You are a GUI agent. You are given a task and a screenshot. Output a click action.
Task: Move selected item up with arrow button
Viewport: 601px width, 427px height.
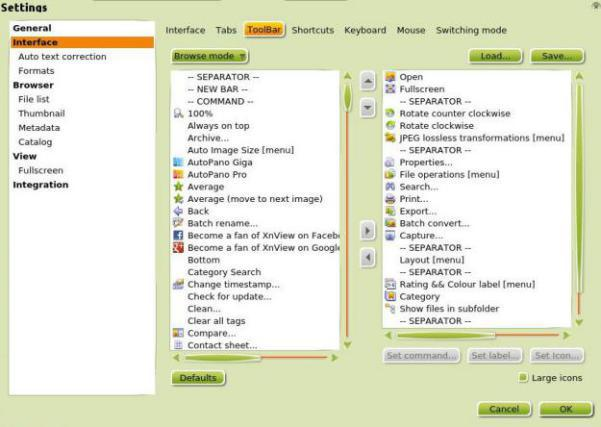368,81
